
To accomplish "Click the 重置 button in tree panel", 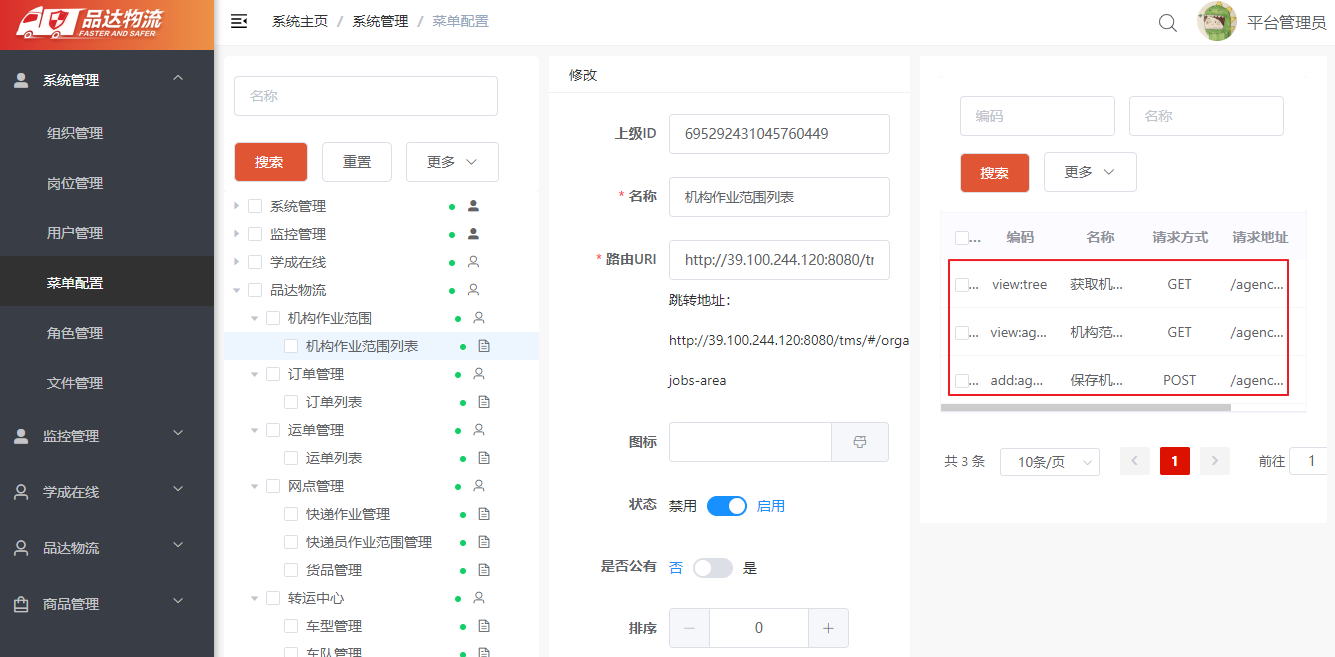I will (357, 162).
